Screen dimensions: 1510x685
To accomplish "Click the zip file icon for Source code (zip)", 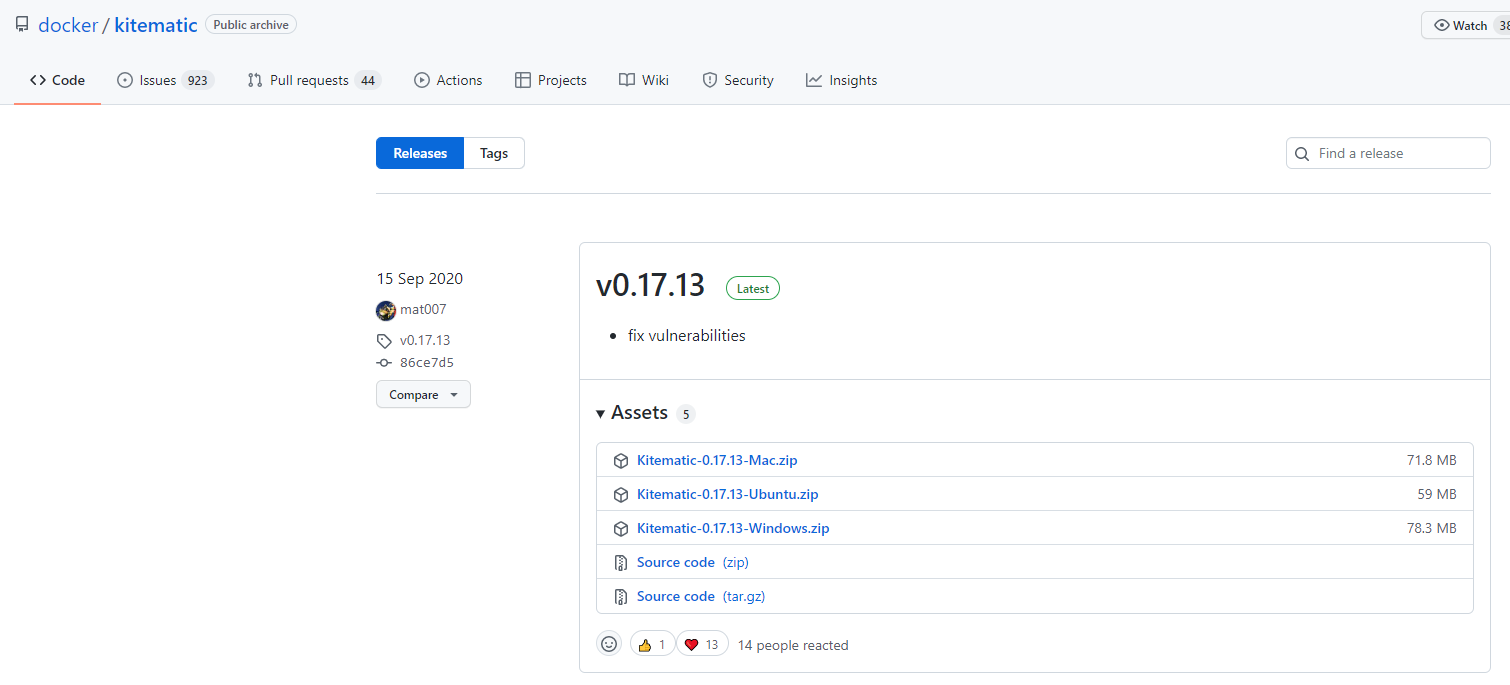I will coord(620,563).
